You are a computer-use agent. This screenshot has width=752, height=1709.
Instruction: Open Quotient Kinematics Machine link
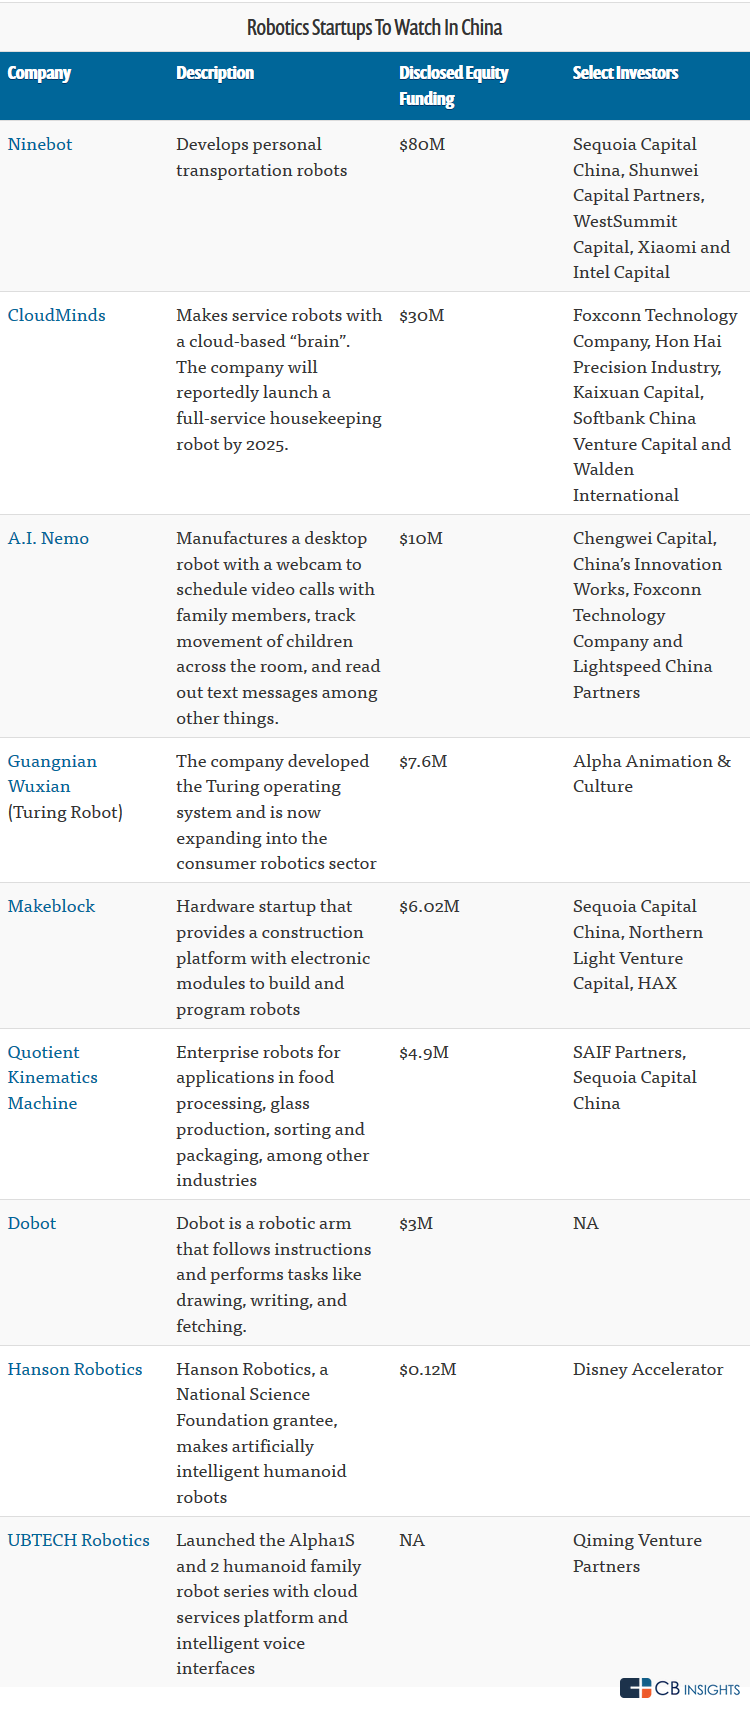[x=52, y=1077]
